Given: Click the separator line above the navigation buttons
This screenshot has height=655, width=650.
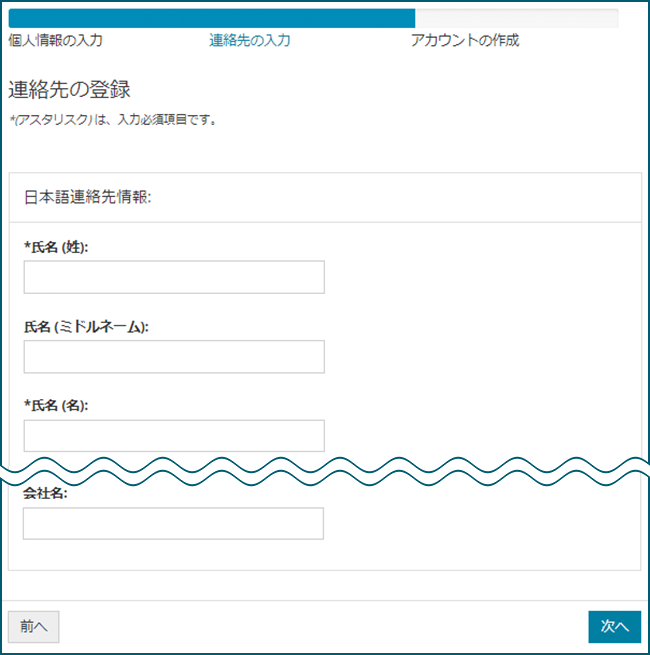Looking at the screenshot, I should [325, 601].
